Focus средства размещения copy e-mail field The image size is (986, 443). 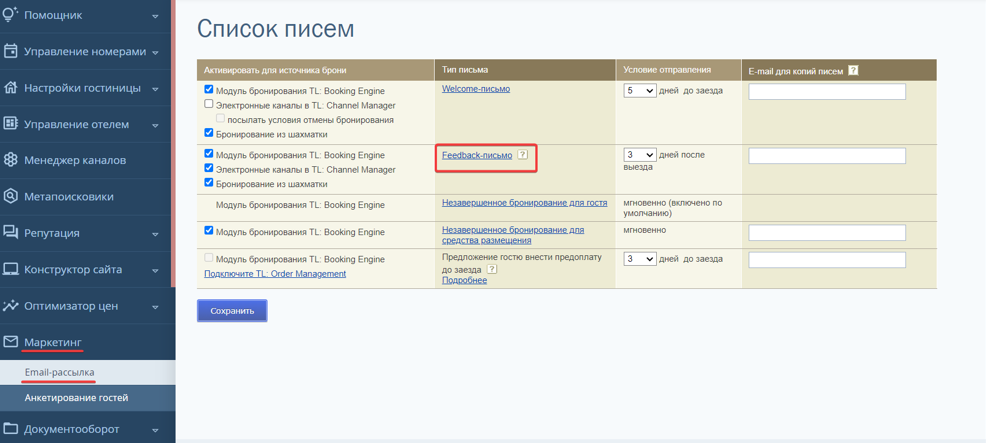[x=827, y=233]
